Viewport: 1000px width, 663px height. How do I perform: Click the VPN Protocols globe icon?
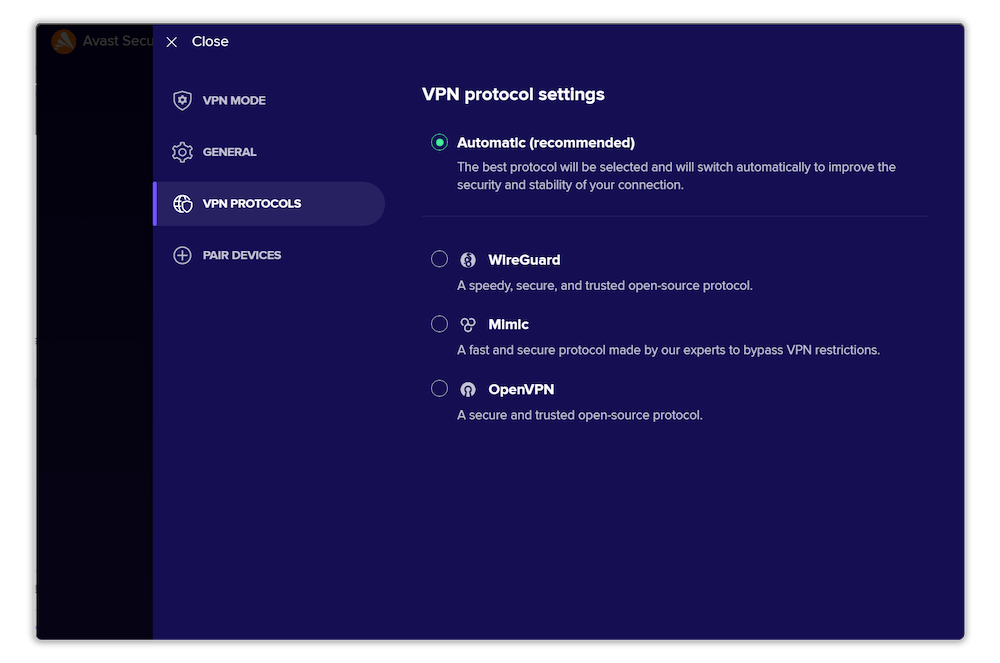pos(182,203)
